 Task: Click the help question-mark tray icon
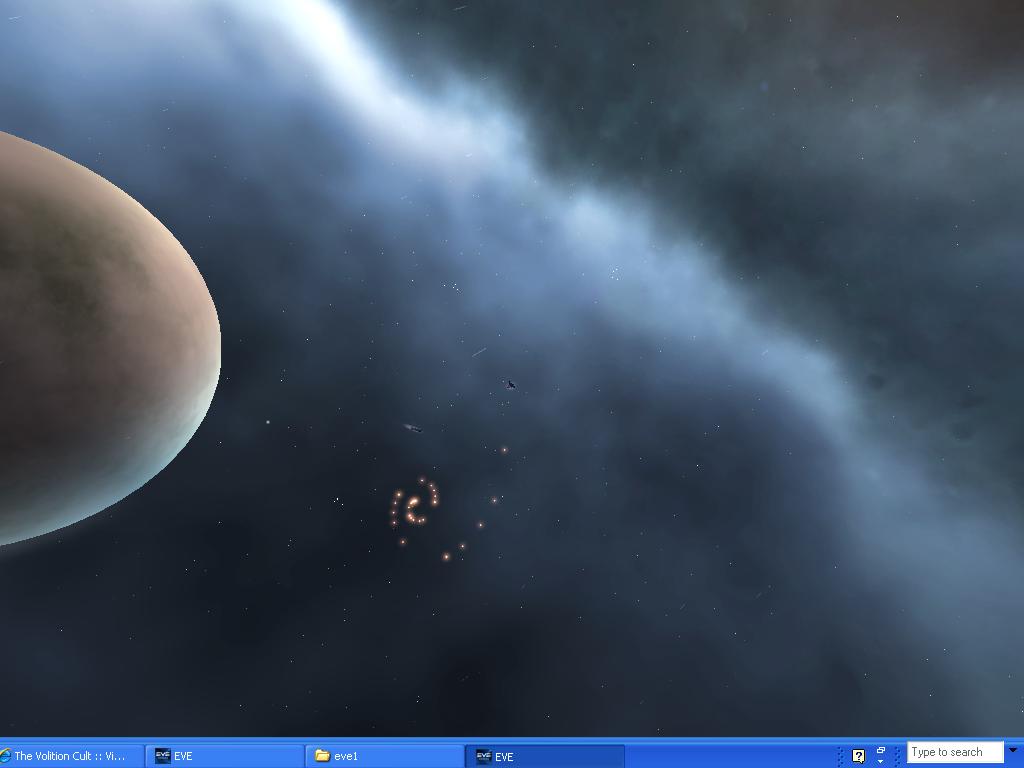click(x=858, y=756)
